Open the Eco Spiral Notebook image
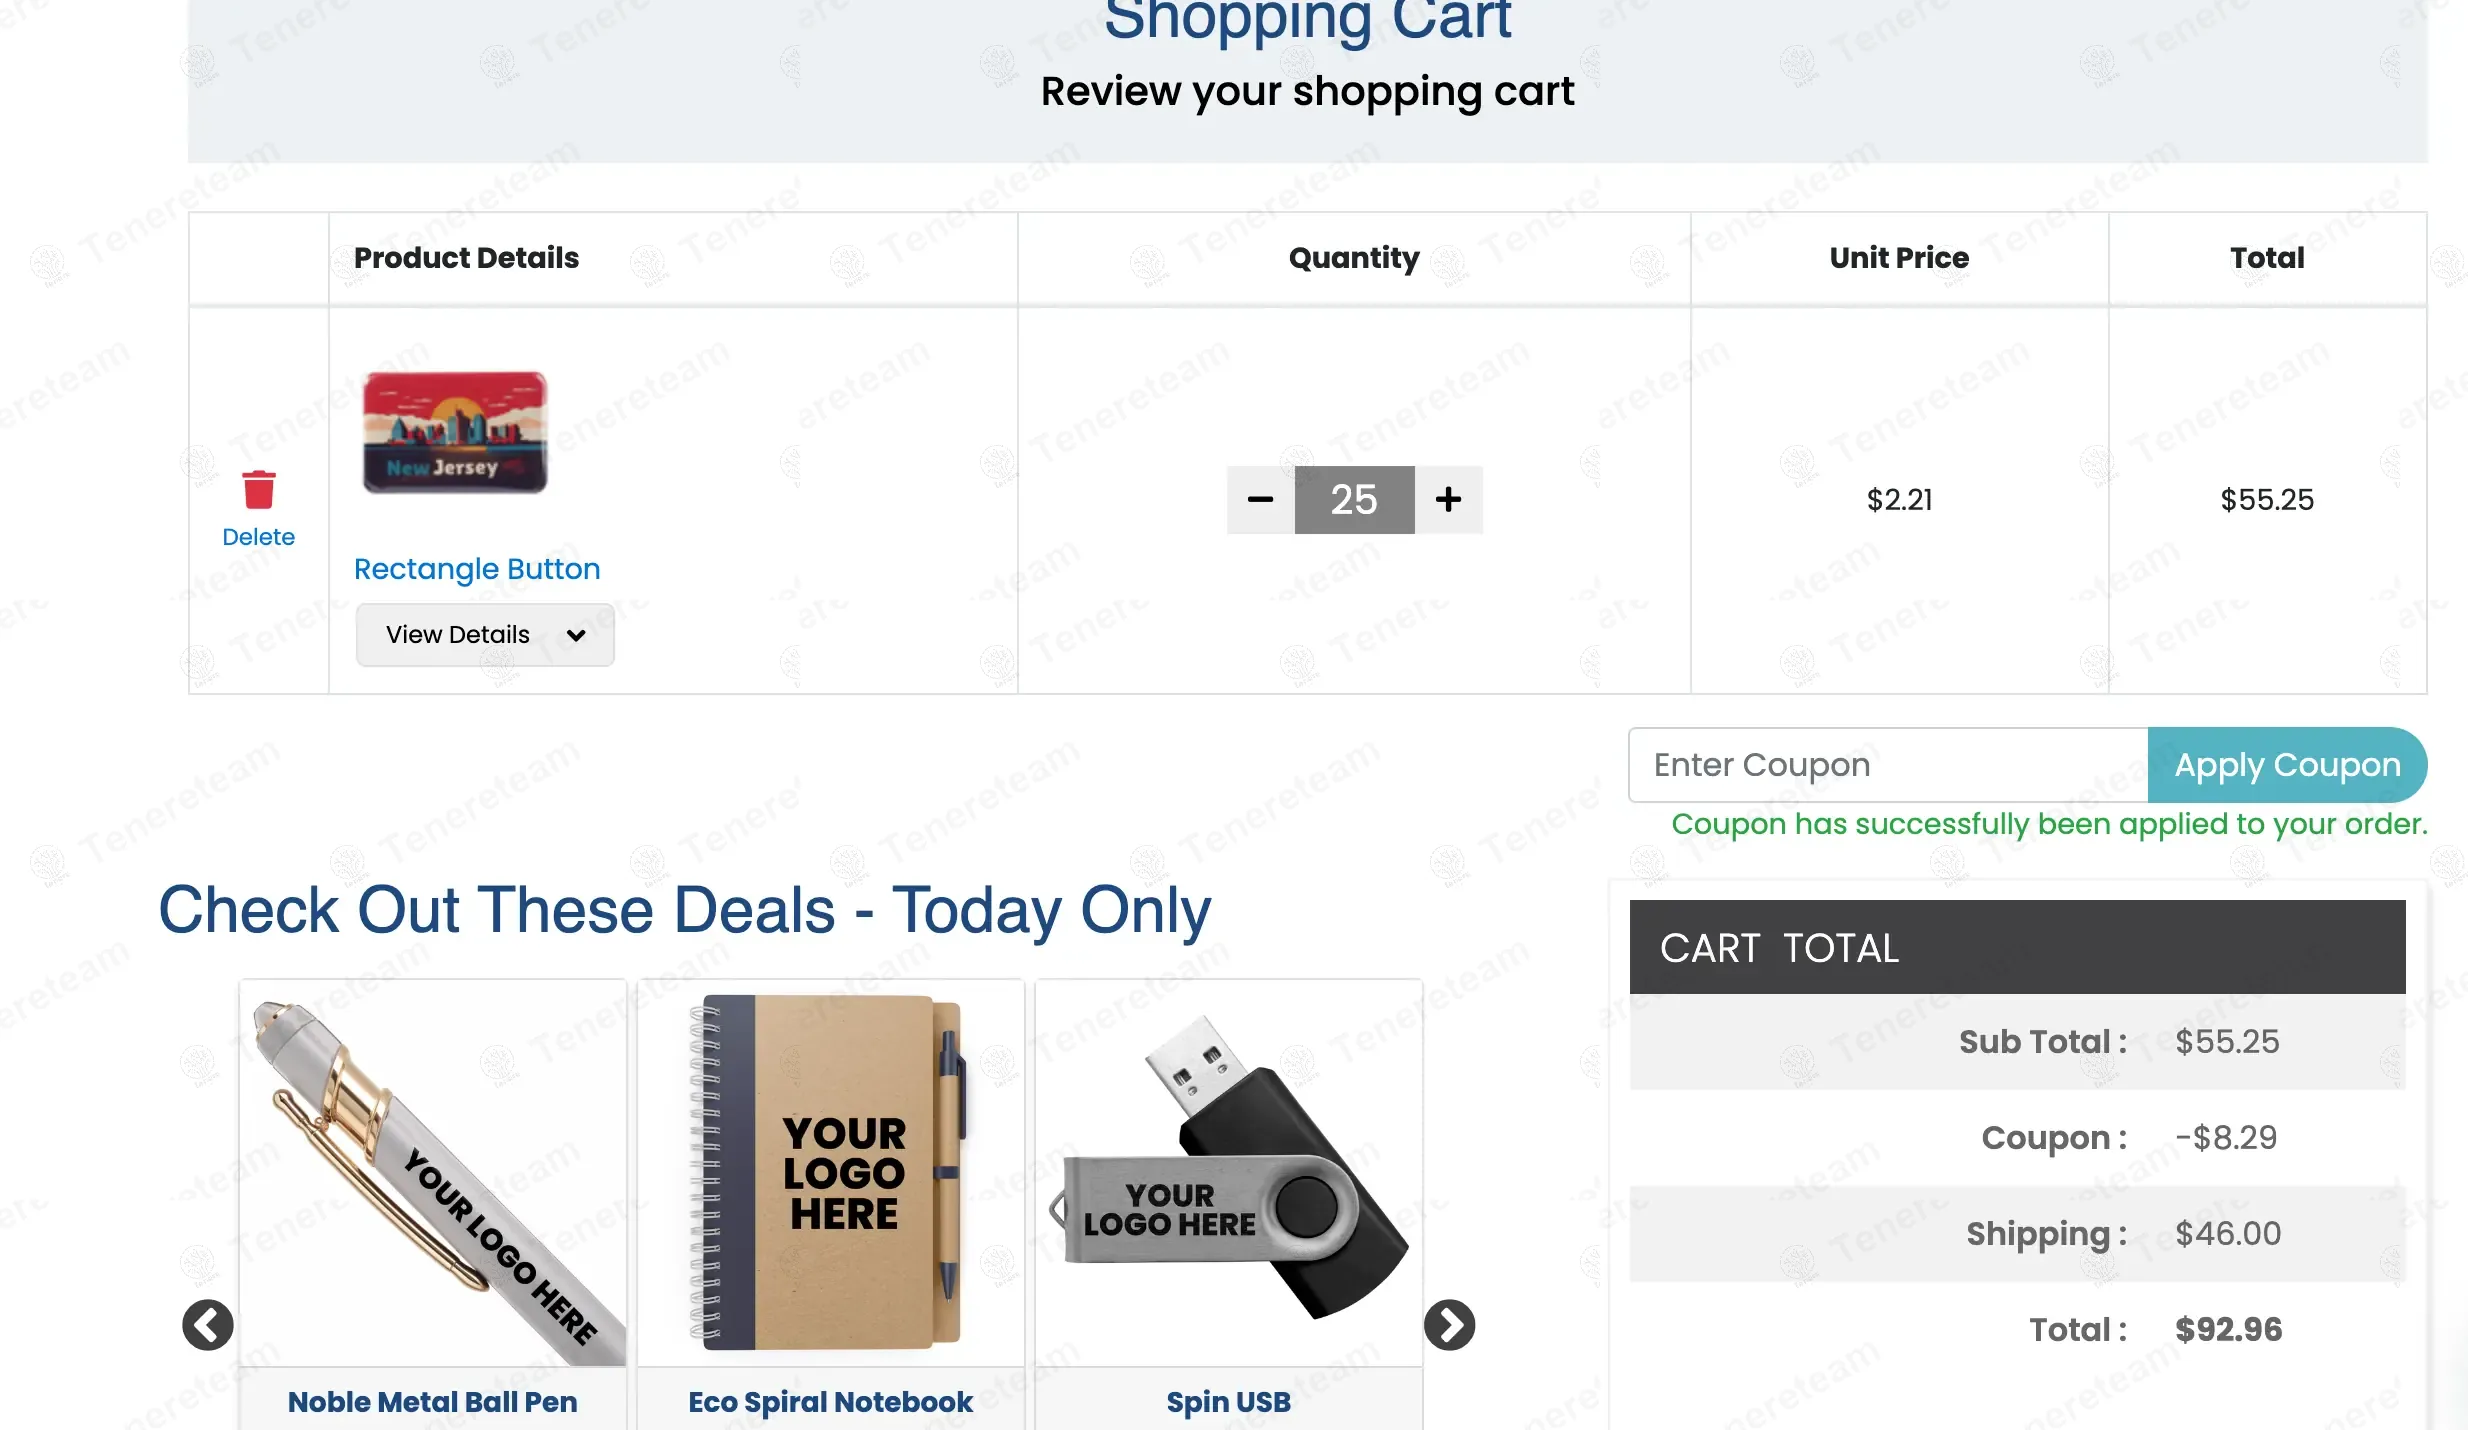 tap(830, 1173)
